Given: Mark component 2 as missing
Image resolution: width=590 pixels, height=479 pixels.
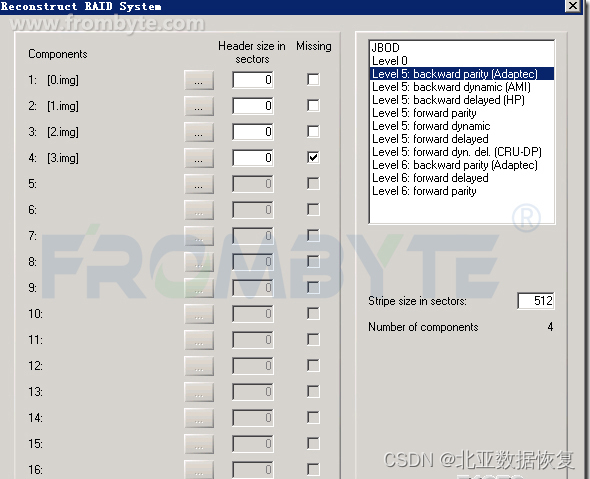Looking at the screenshot, I should point(313,105).
